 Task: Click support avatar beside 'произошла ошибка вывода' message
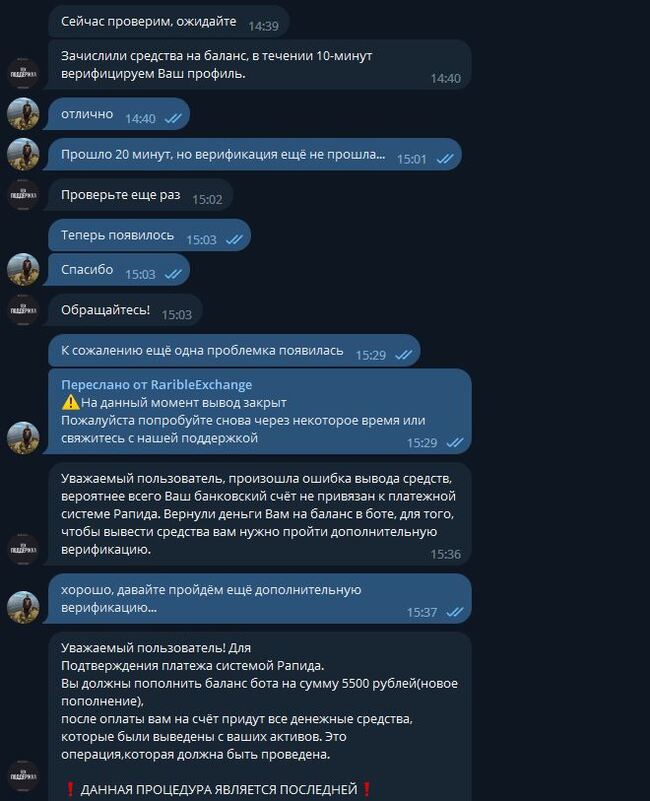[x=23, y=549]
